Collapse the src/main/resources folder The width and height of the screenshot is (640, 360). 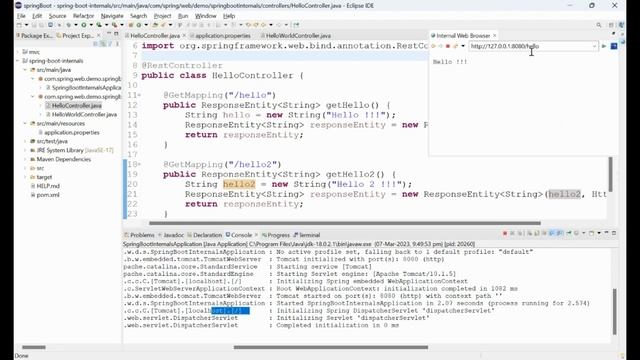tap(25, 123)
